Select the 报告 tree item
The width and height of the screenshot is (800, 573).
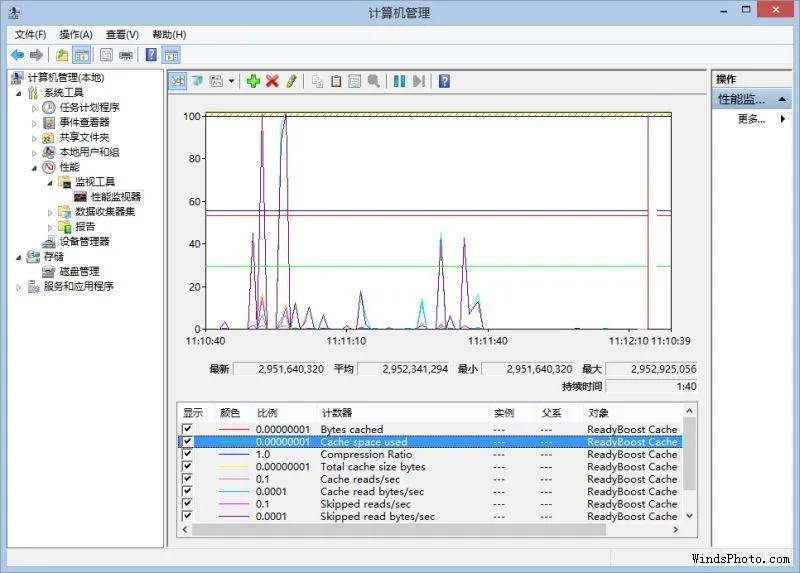coord(85,227)
